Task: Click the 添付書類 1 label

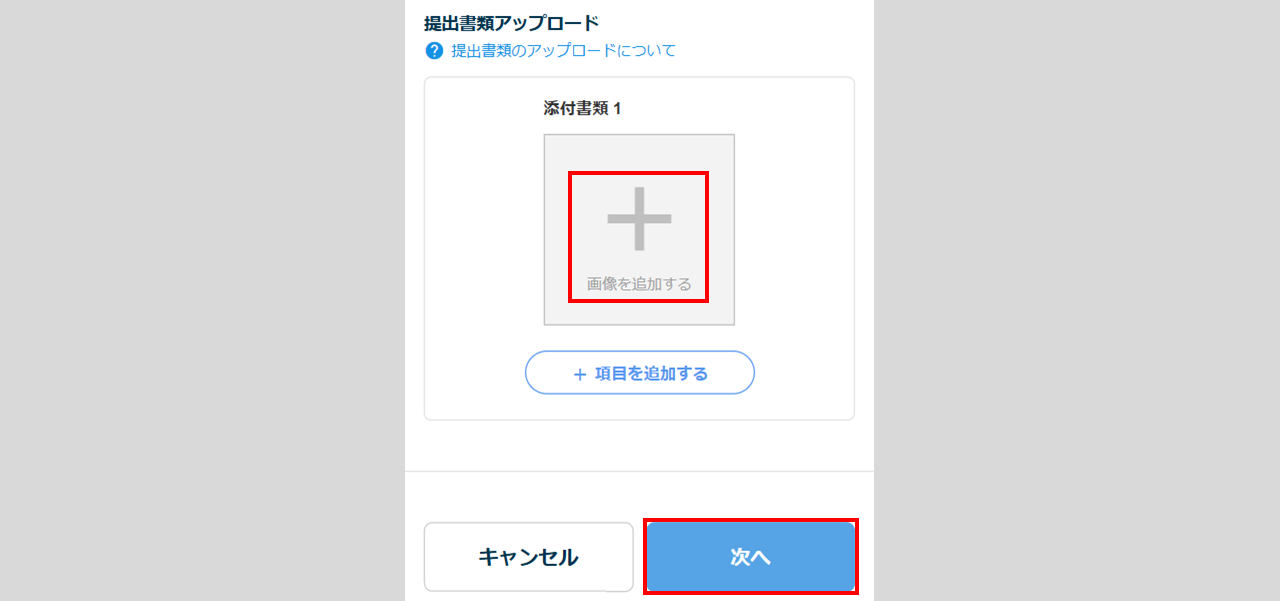Action: click(x=582, y=108)
